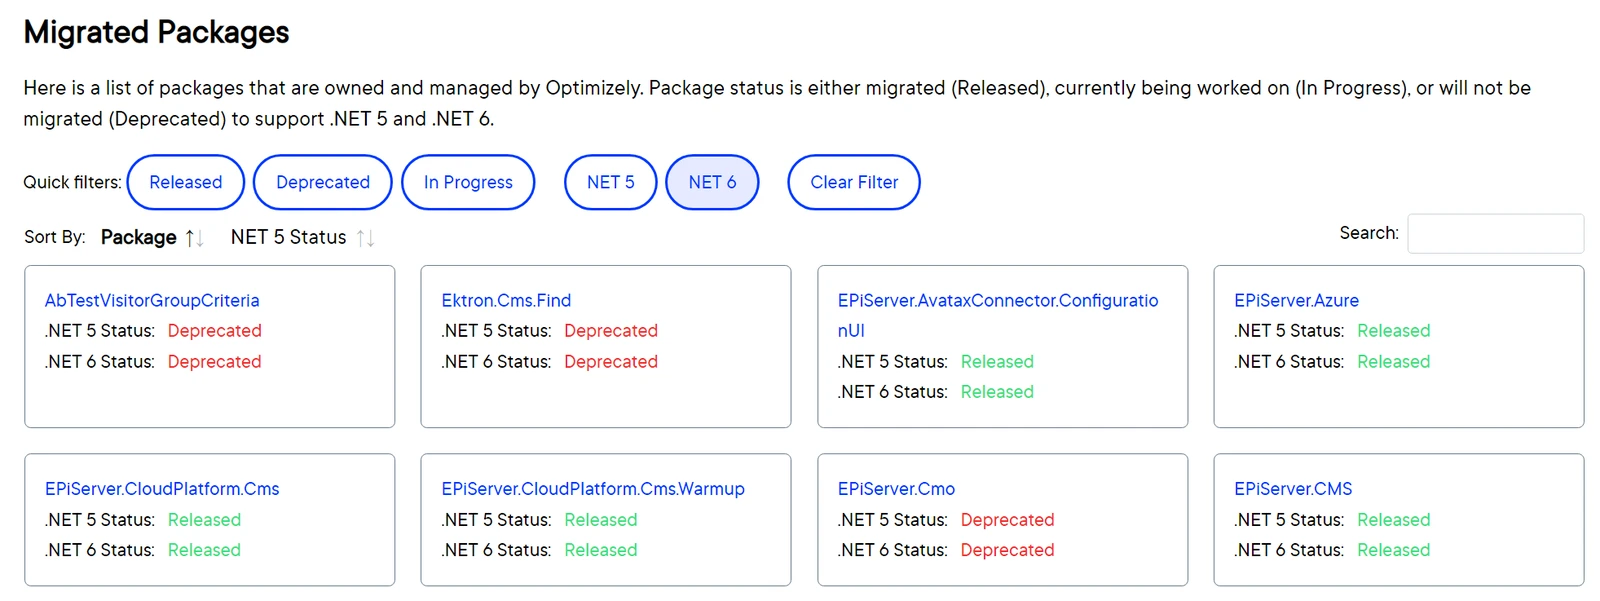This screenshot has width=1600, height=601.
Task: Open the EPiServer.Azure package link
Action: tap(1296, 300)
